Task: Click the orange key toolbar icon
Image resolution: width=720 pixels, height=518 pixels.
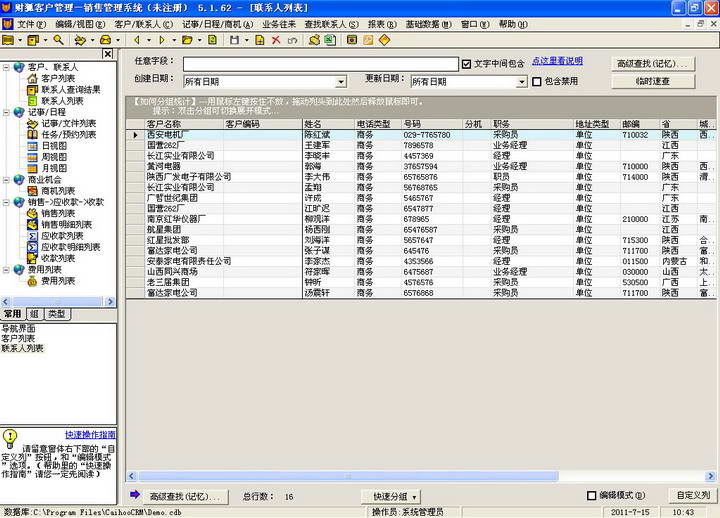Action: pyautogui.click(x=368, y=40)
